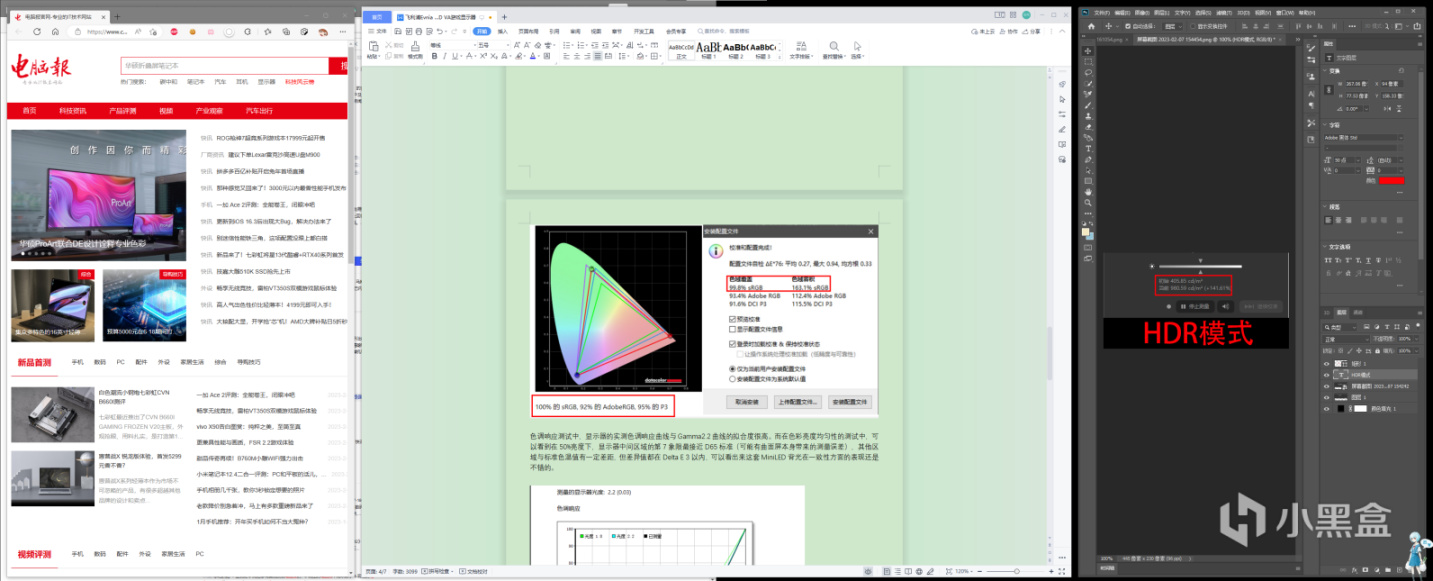
Task: Open WPS 页面布局 ribbon tab
Action: 528,31
